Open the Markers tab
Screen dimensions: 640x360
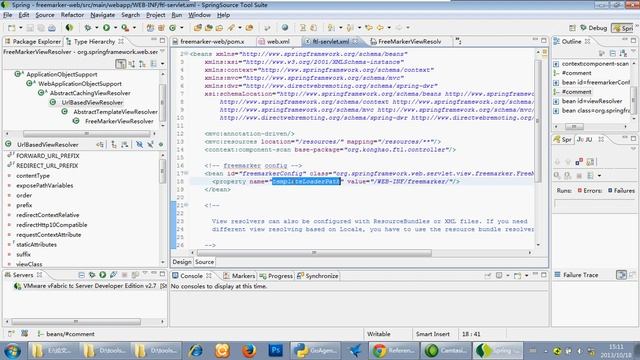[239, 276]
